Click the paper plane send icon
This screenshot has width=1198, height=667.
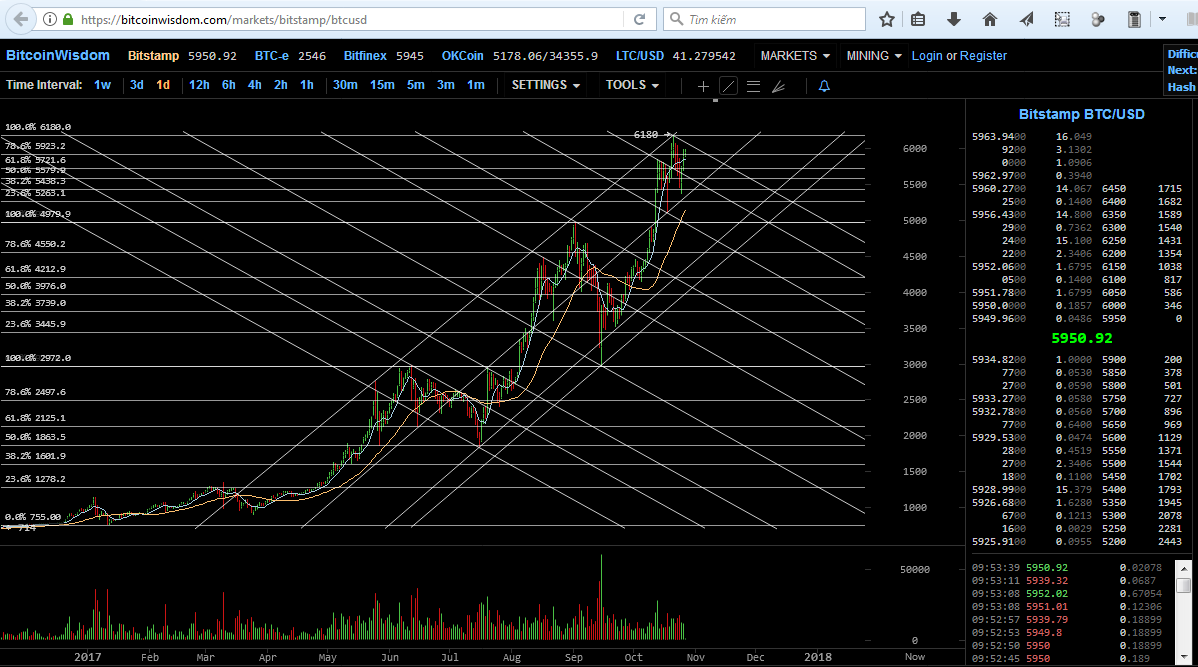1026,19
